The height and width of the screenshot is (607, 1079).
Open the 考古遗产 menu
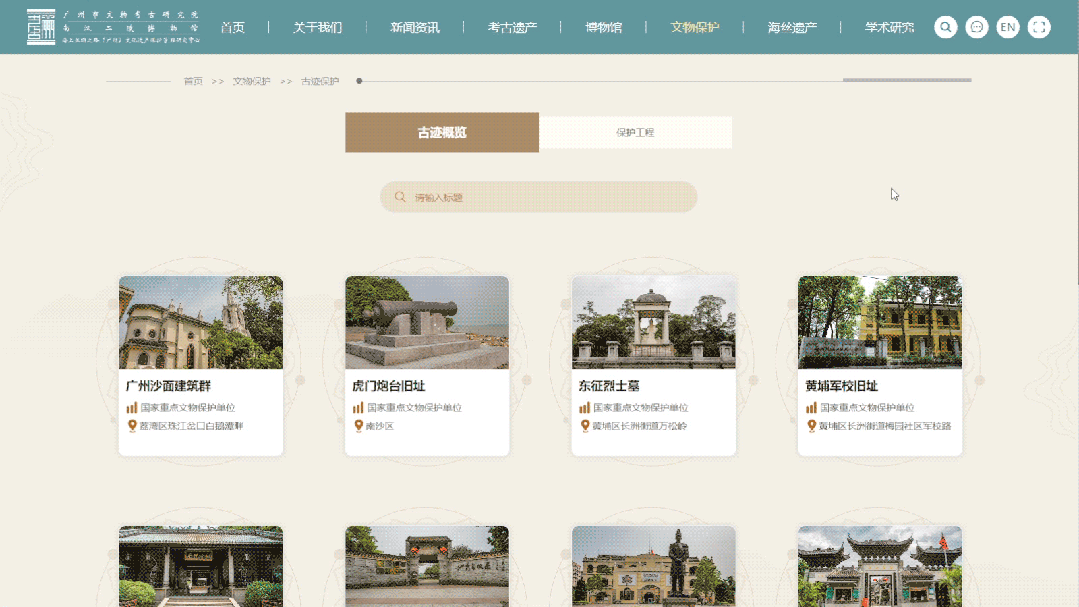[x=512, y=28]
